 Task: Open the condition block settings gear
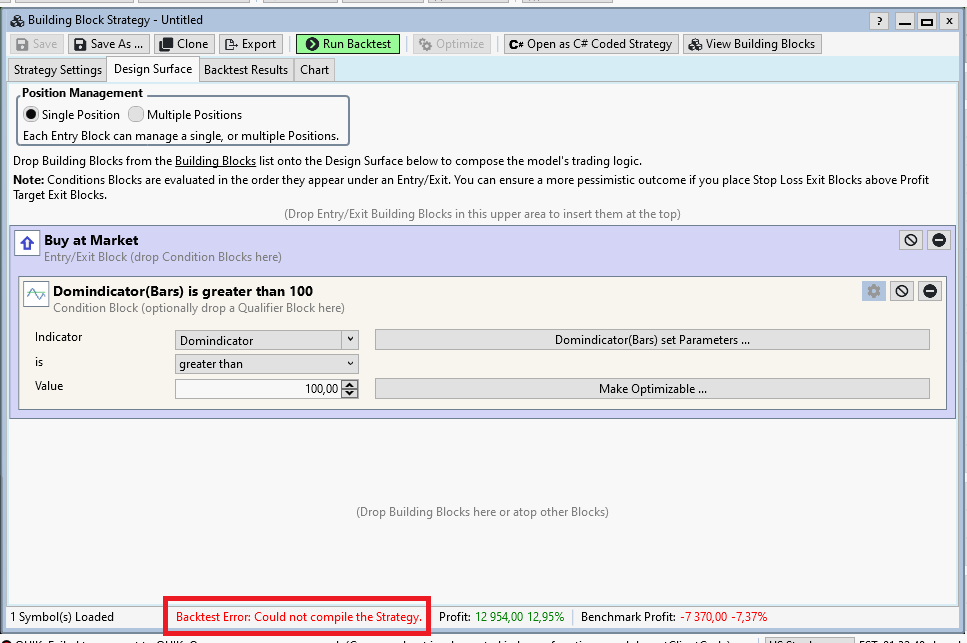coord(873,290)
